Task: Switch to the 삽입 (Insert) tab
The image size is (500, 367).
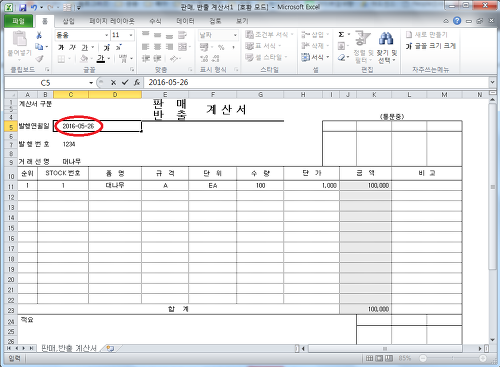Action: (68, 21)
